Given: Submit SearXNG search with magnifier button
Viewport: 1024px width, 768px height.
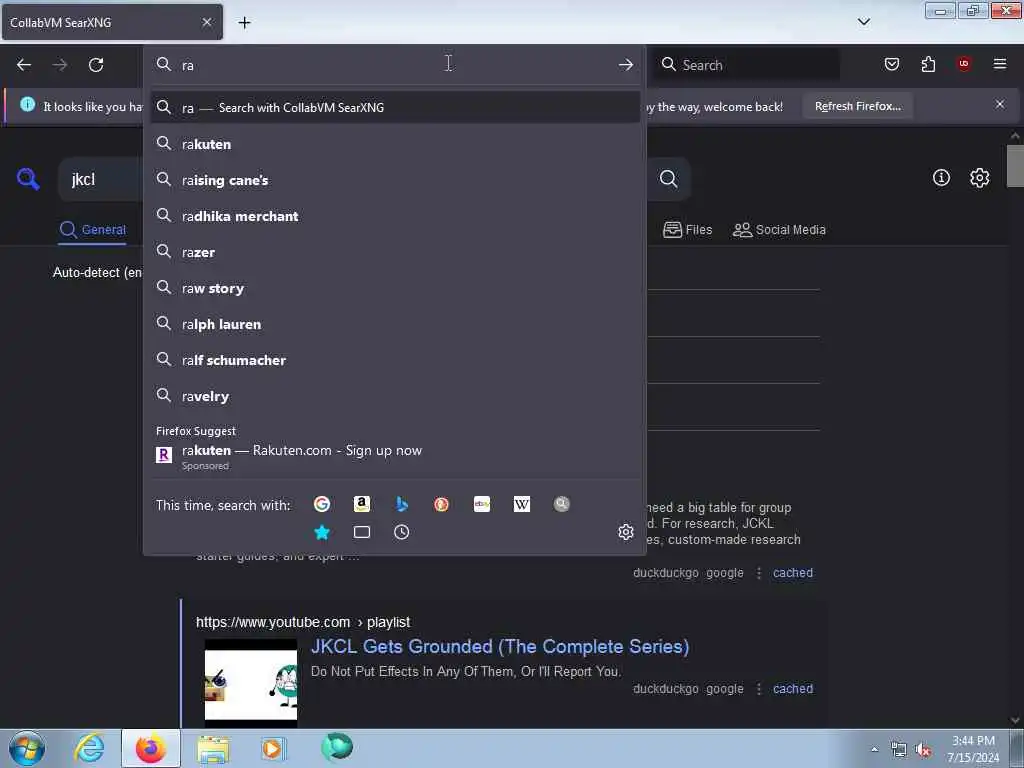Looking at the screenshot, I should [668, 179].
